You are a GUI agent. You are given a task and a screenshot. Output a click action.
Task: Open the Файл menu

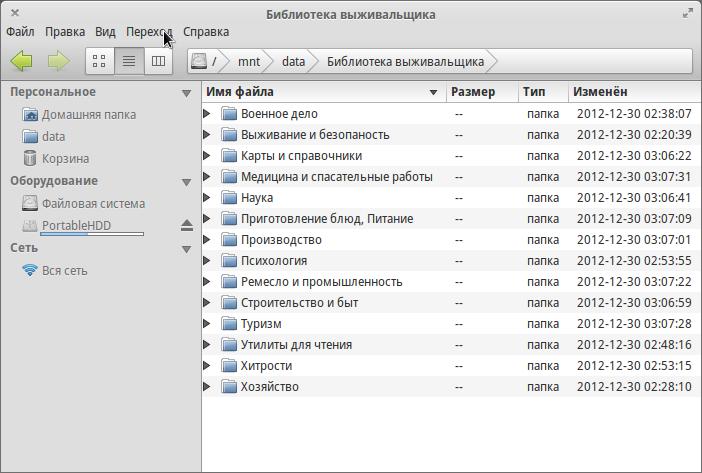pyautogui.click(x=20, y=32)
